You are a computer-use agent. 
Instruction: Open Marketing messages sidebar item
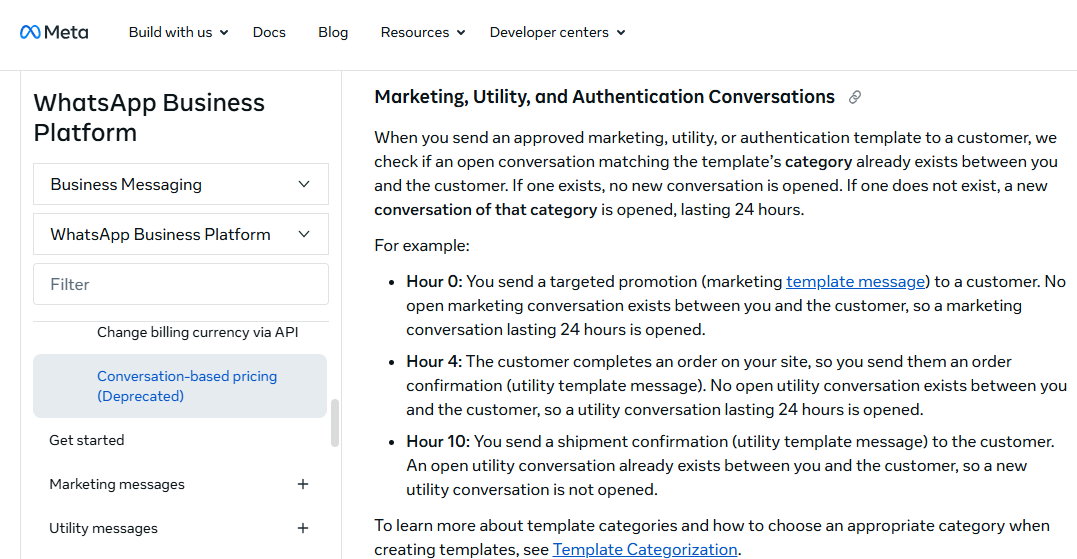point(117,484)
